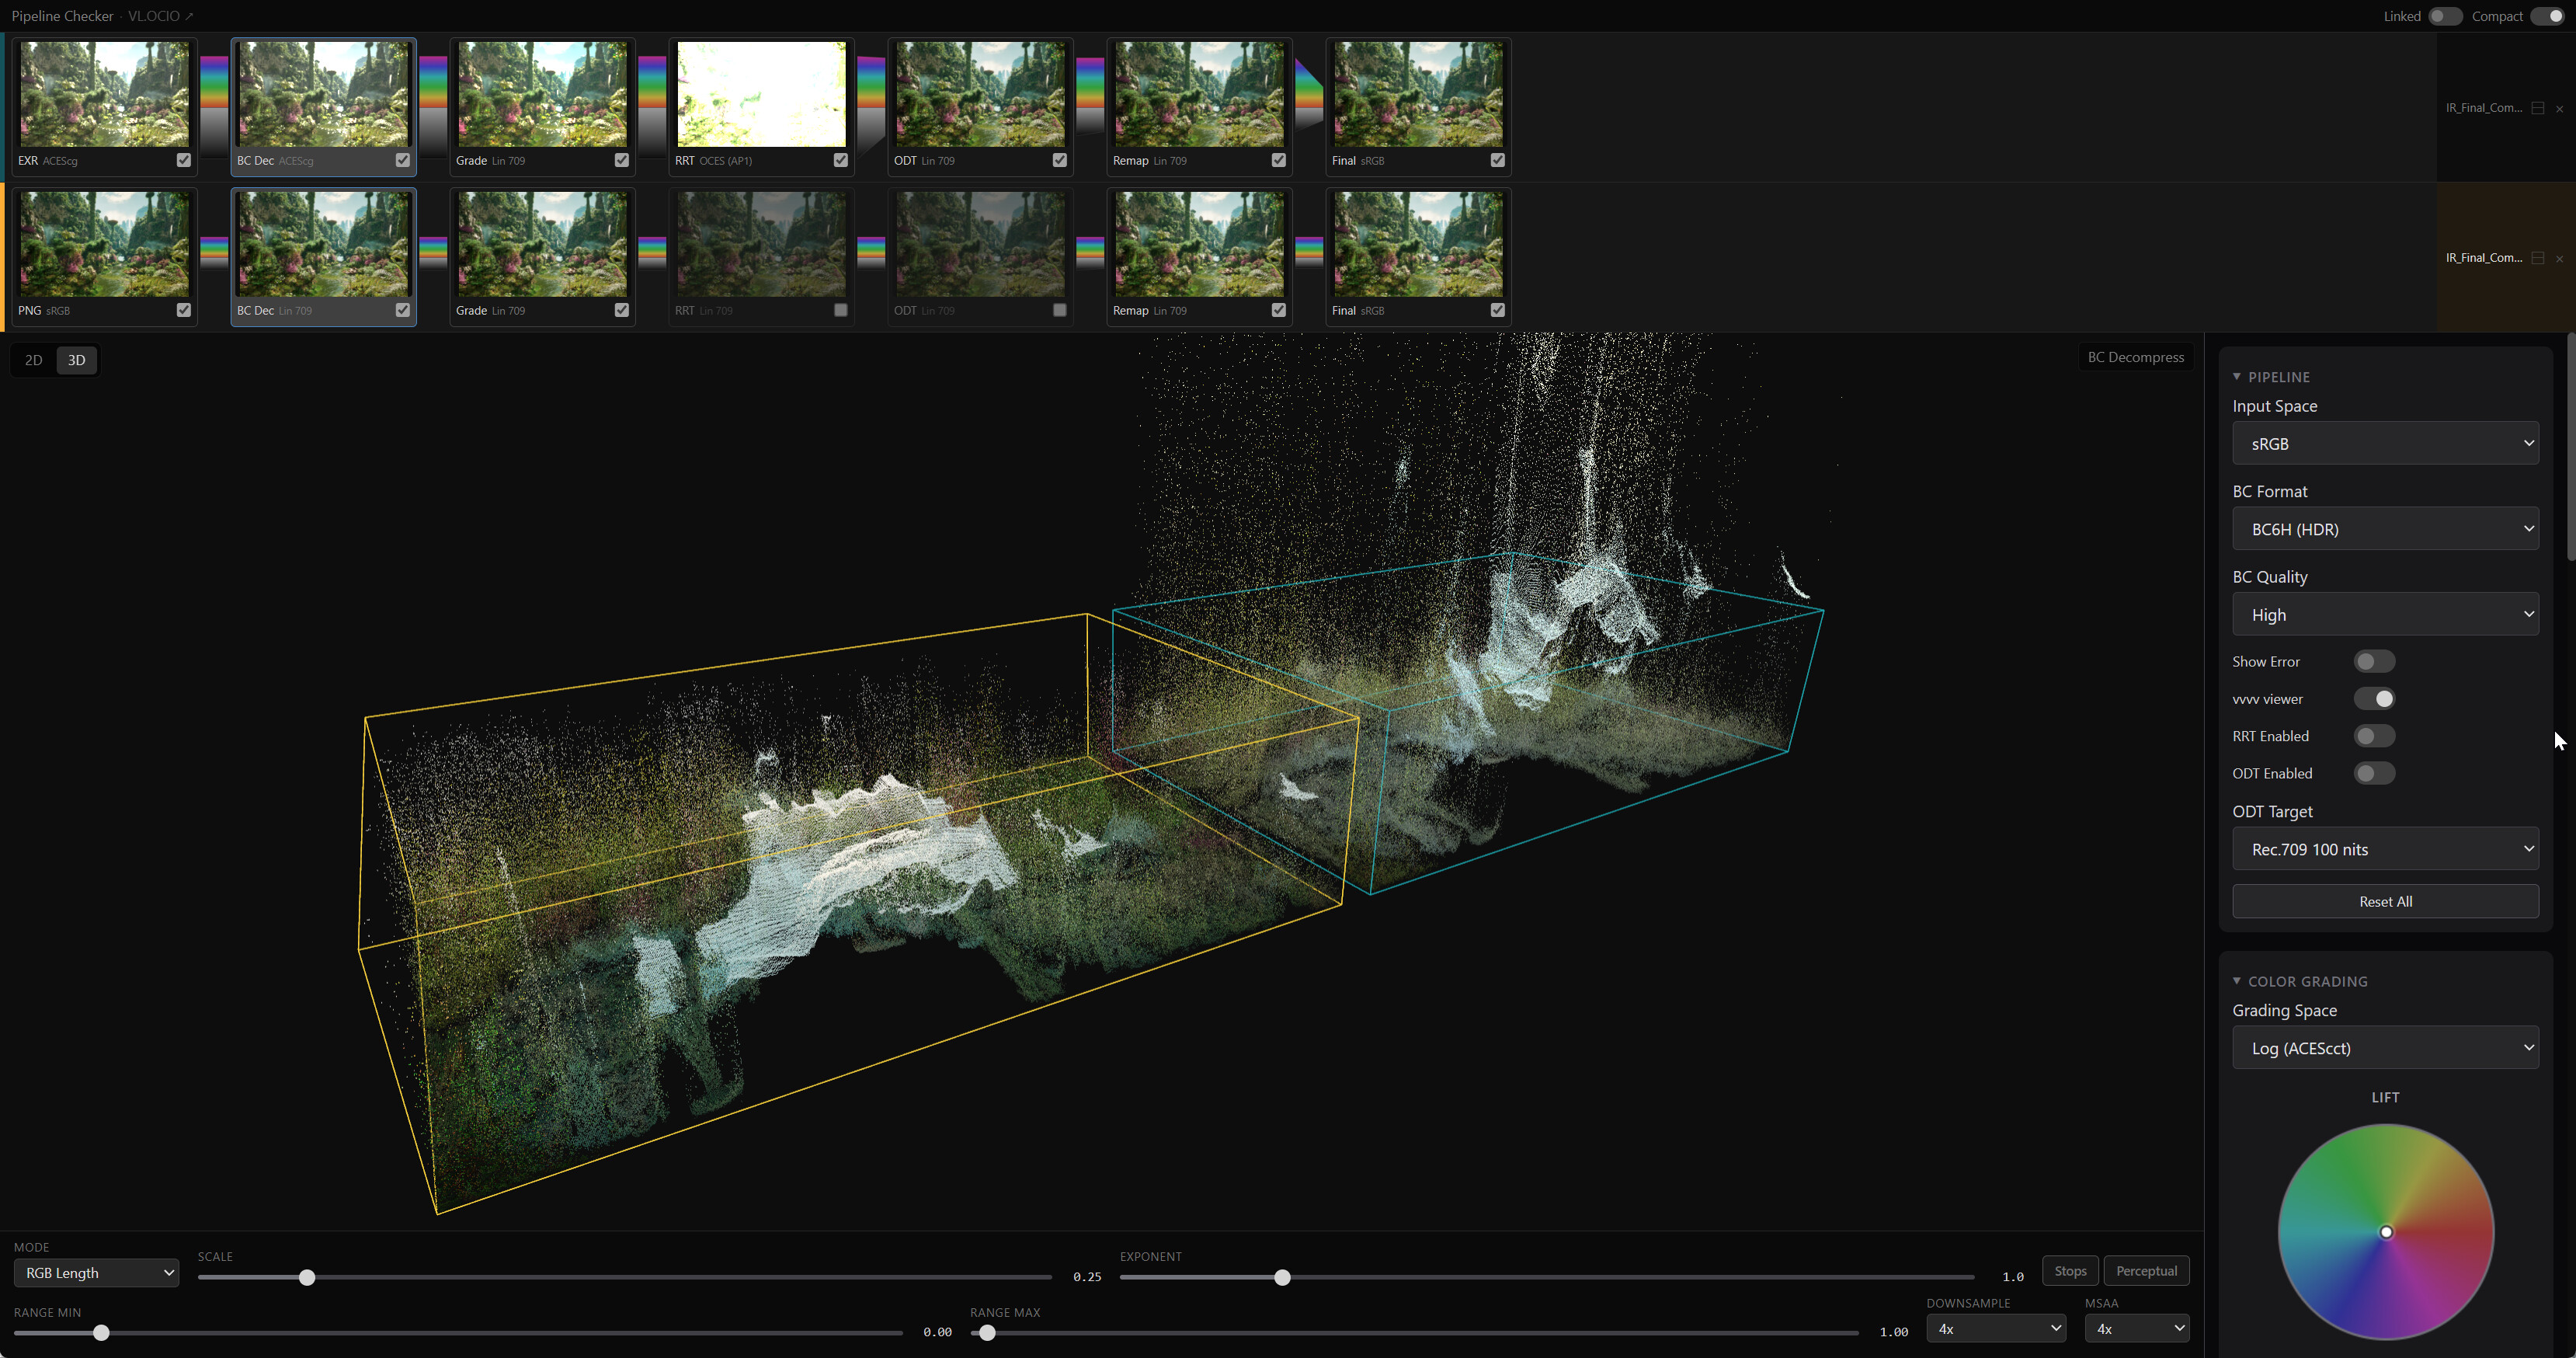The width and height of the screenshot is (2576, 1358).
Task: Collapse the PIPELINE section triangle
Action: 2237,377
